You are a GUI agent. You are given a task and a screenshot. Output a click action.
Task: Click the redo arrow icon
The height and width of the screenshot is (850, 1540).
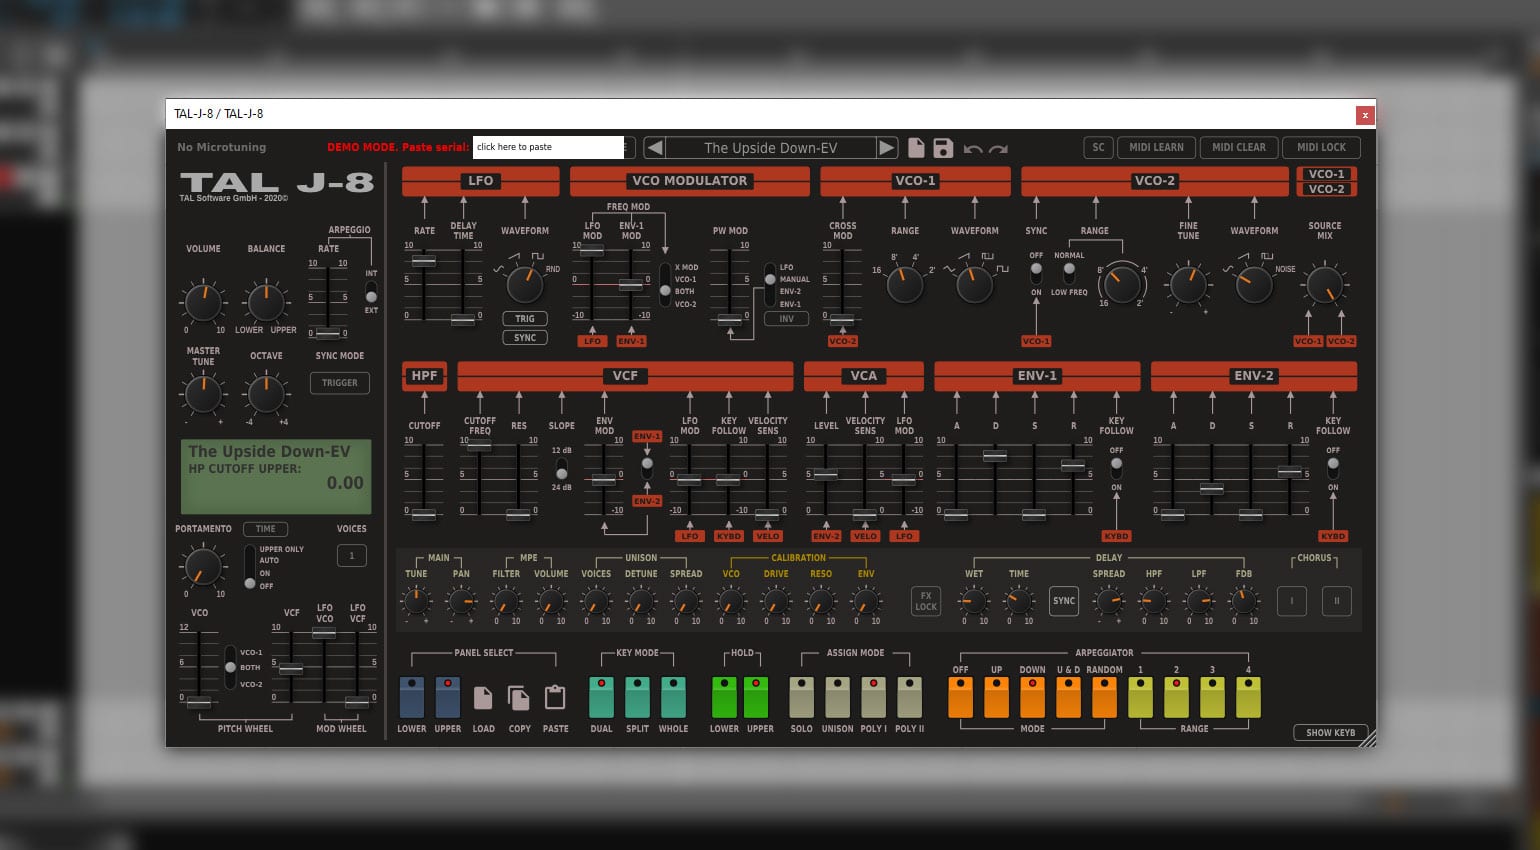998,149
